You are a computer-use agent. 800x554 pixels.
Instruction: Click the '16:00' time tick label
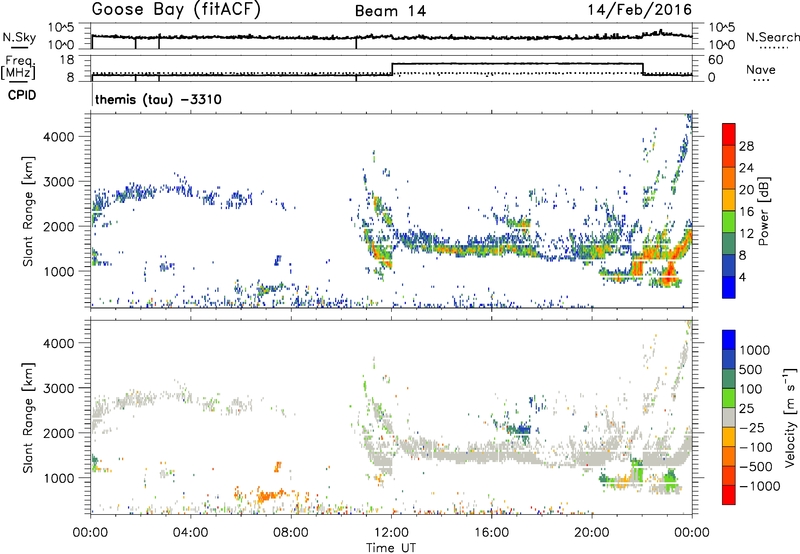491,533
